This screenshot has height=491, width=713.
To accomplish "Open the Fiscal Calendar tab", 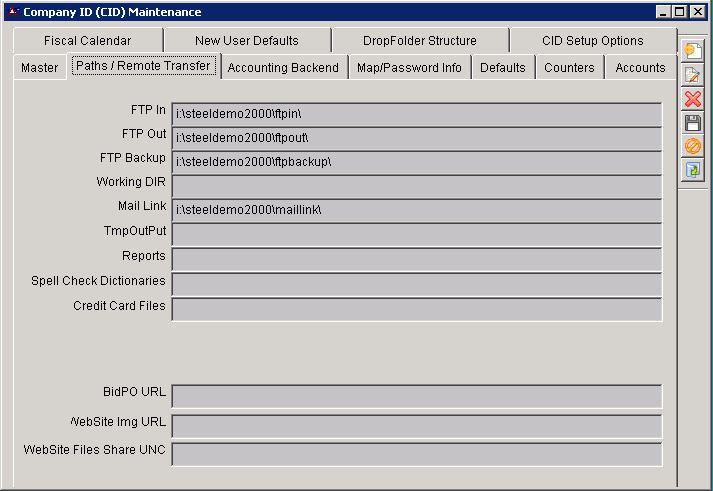I will click(x=87, y=41).
